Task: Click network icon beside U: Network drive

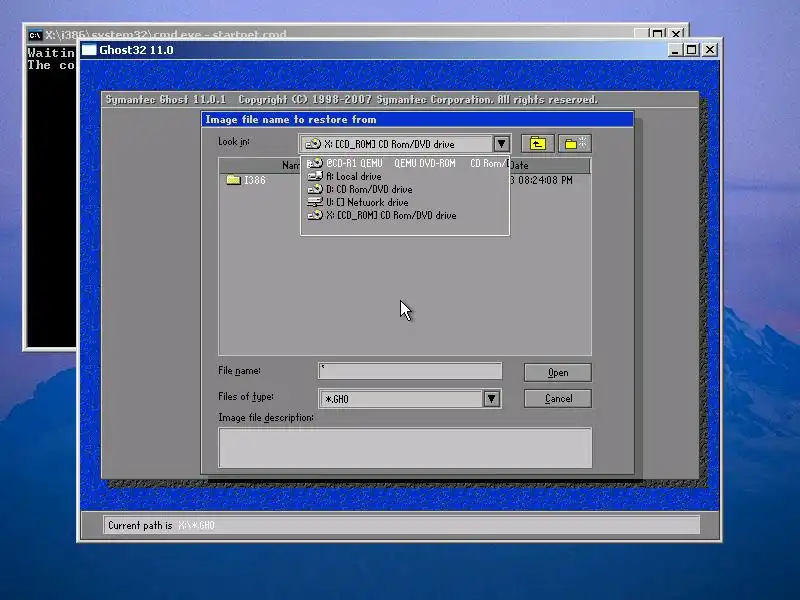Action: (x=315, y=202)
